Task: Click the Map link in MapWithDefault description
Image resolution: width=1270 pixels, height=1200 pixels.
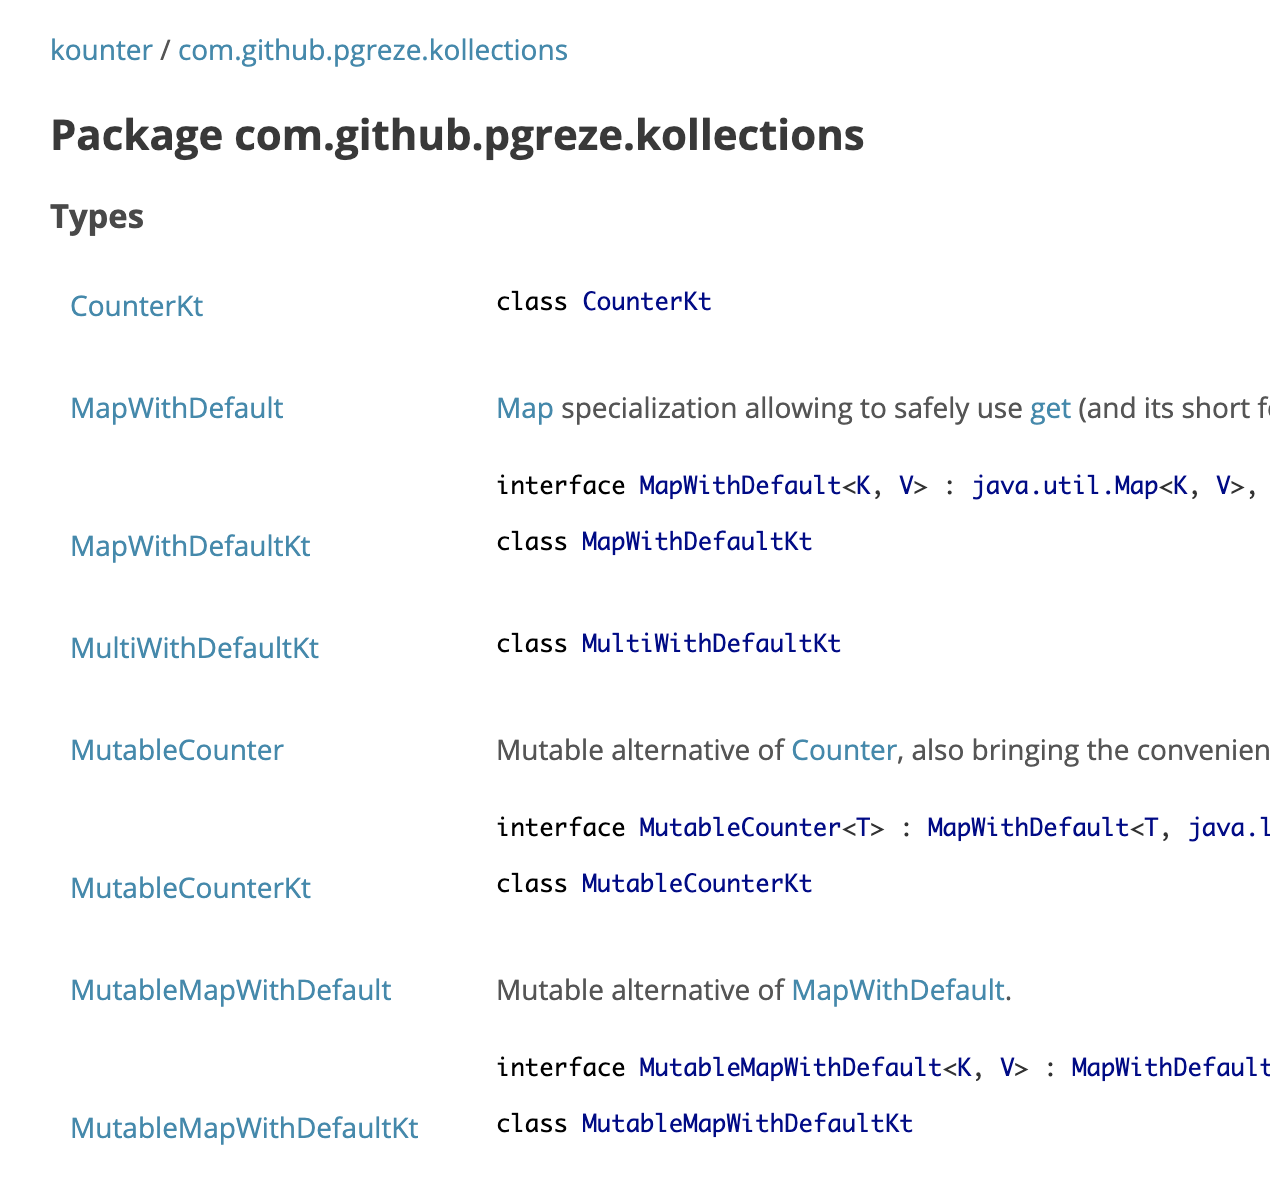Action: pyautogui.click(x=524, y=408)
